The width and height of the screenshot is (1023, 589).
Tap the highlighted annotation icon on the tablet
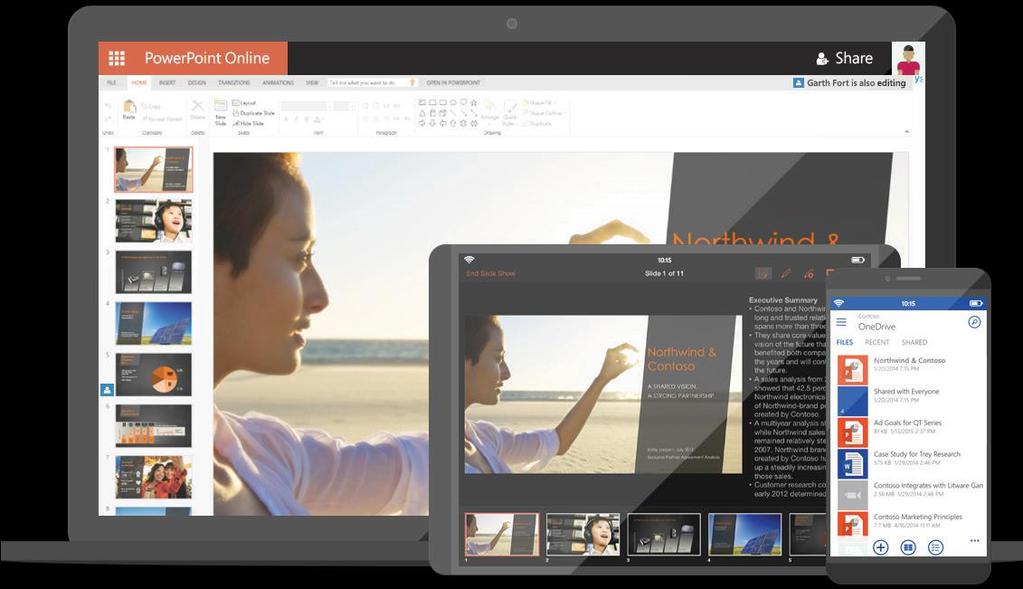click(x=763, y=274)
